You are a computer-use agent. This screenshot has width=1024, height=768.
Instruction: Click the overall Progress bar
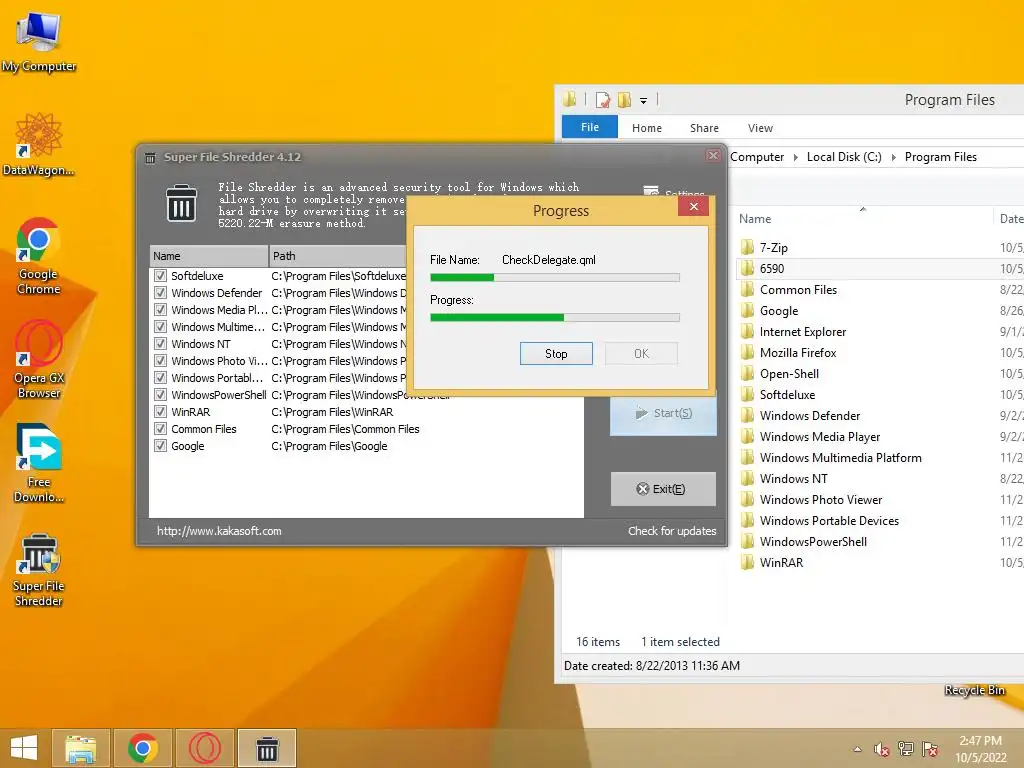pyautogui.click(x=554, y=317)
